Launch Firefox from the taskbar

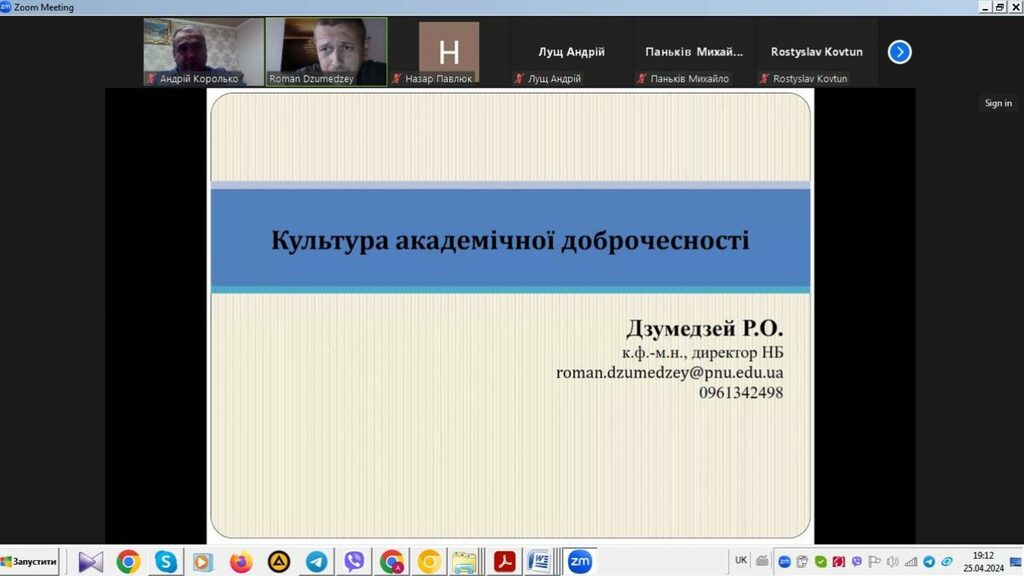click(241, 562)
